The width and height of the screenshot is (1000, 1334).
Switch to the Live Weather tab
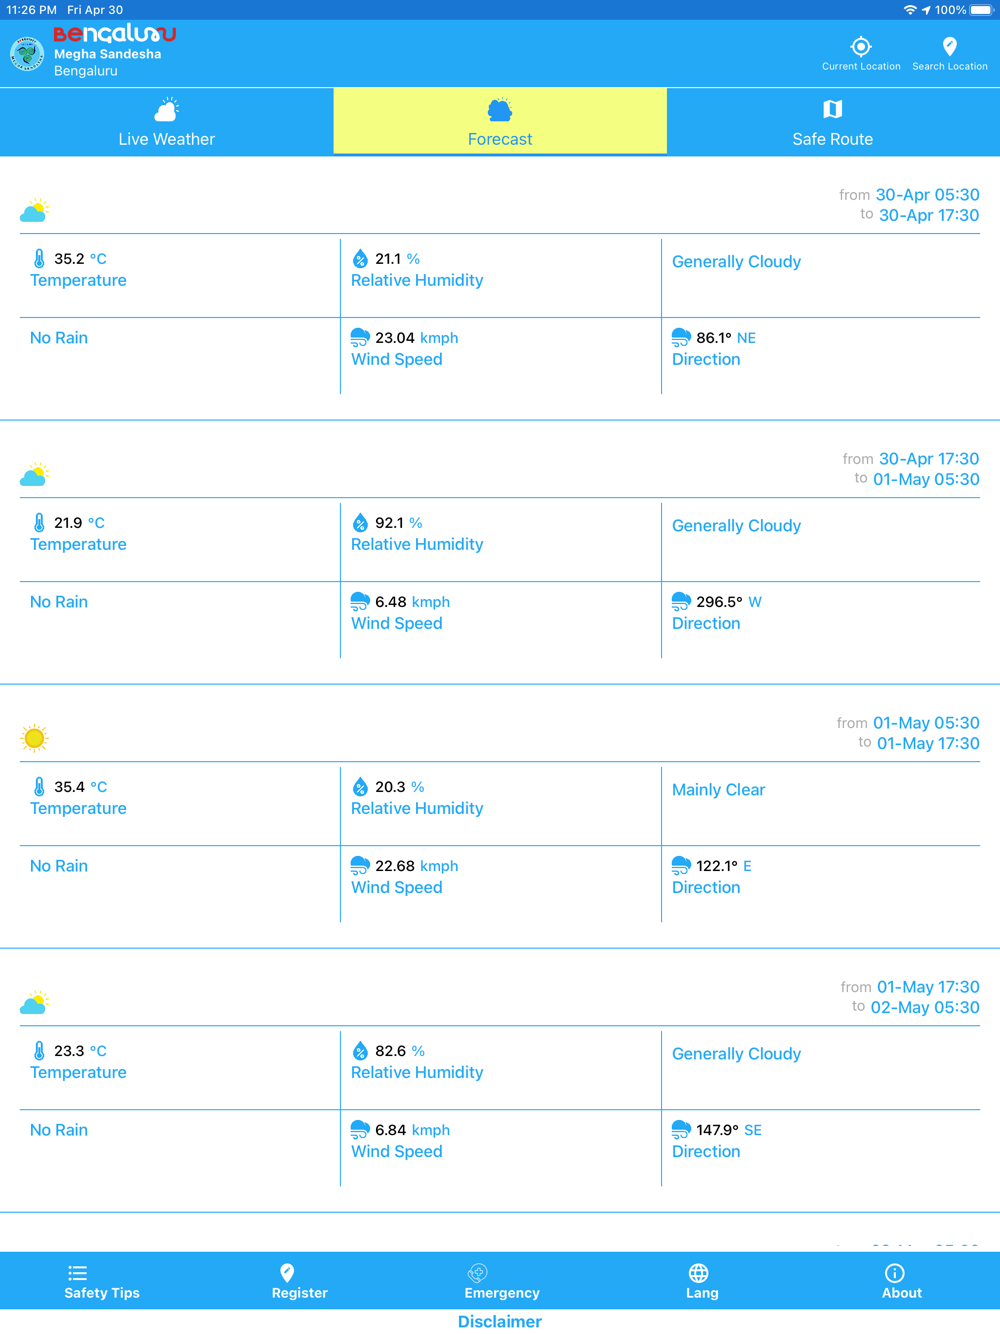(167, 121)
